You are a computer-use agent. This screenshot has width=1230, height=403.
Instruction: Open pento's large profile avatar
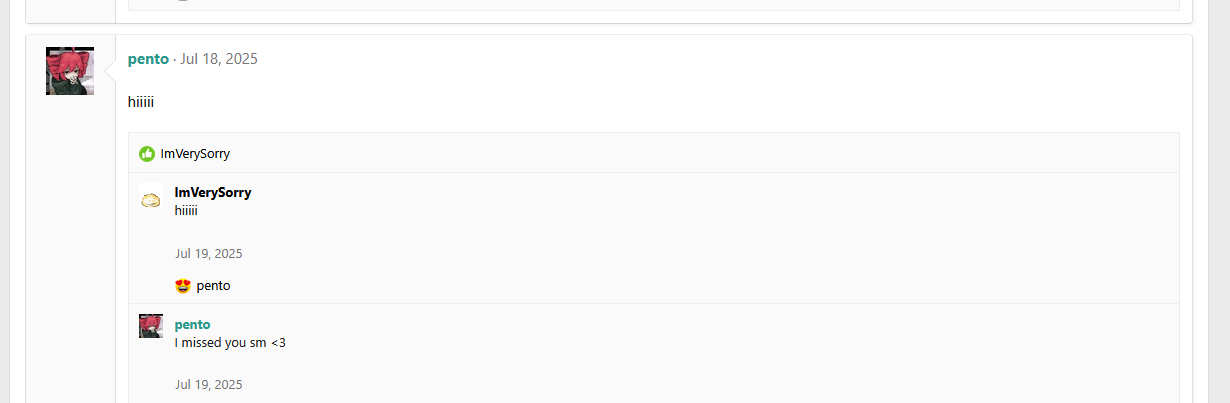70,71
